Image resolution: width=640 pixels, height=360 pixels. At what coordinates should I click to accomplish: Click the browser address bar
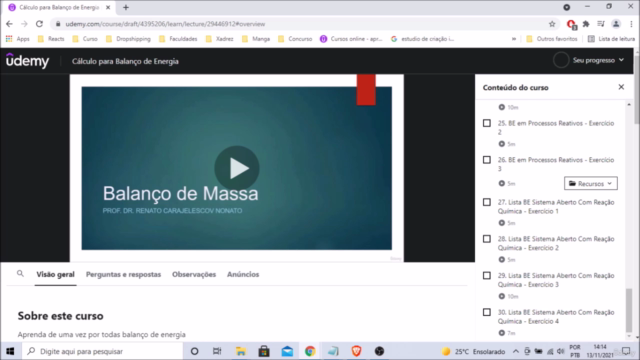pyautogui.click(x=302, y=24)
